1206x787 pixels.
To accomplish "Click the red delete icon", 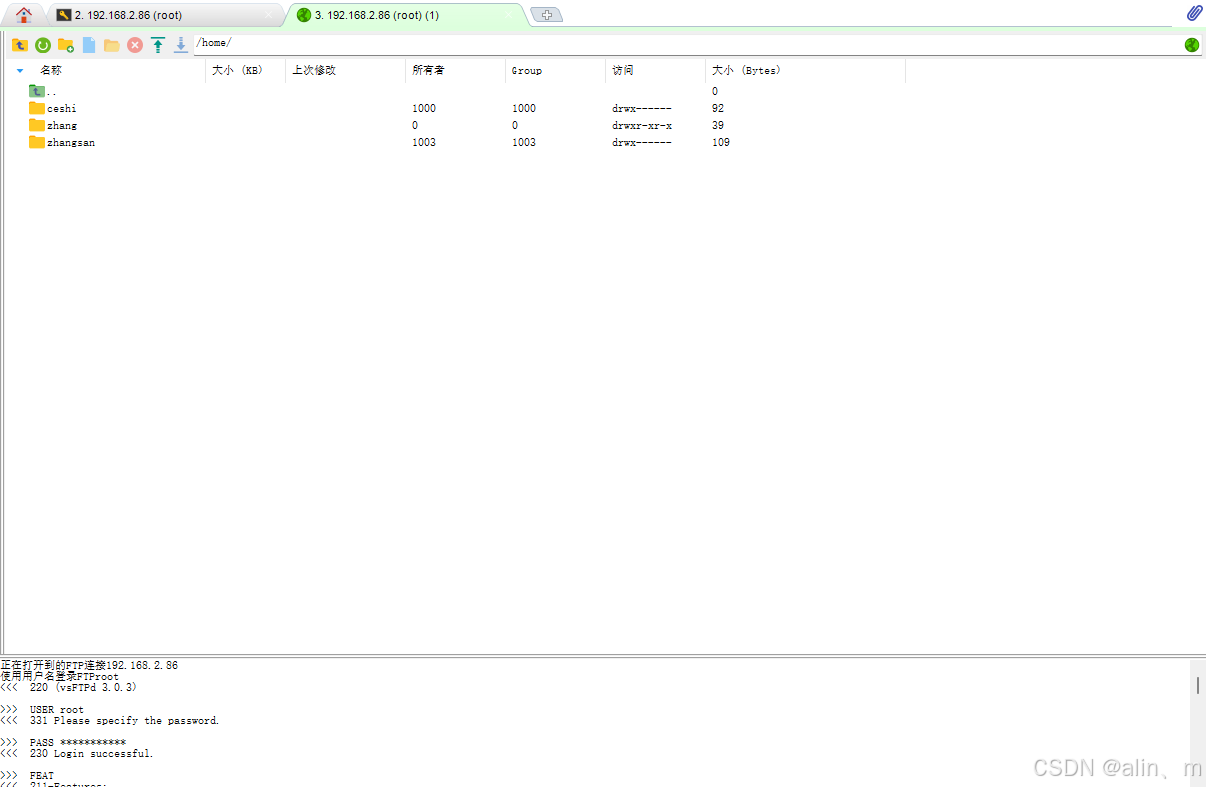I will (x=135, y=45).
